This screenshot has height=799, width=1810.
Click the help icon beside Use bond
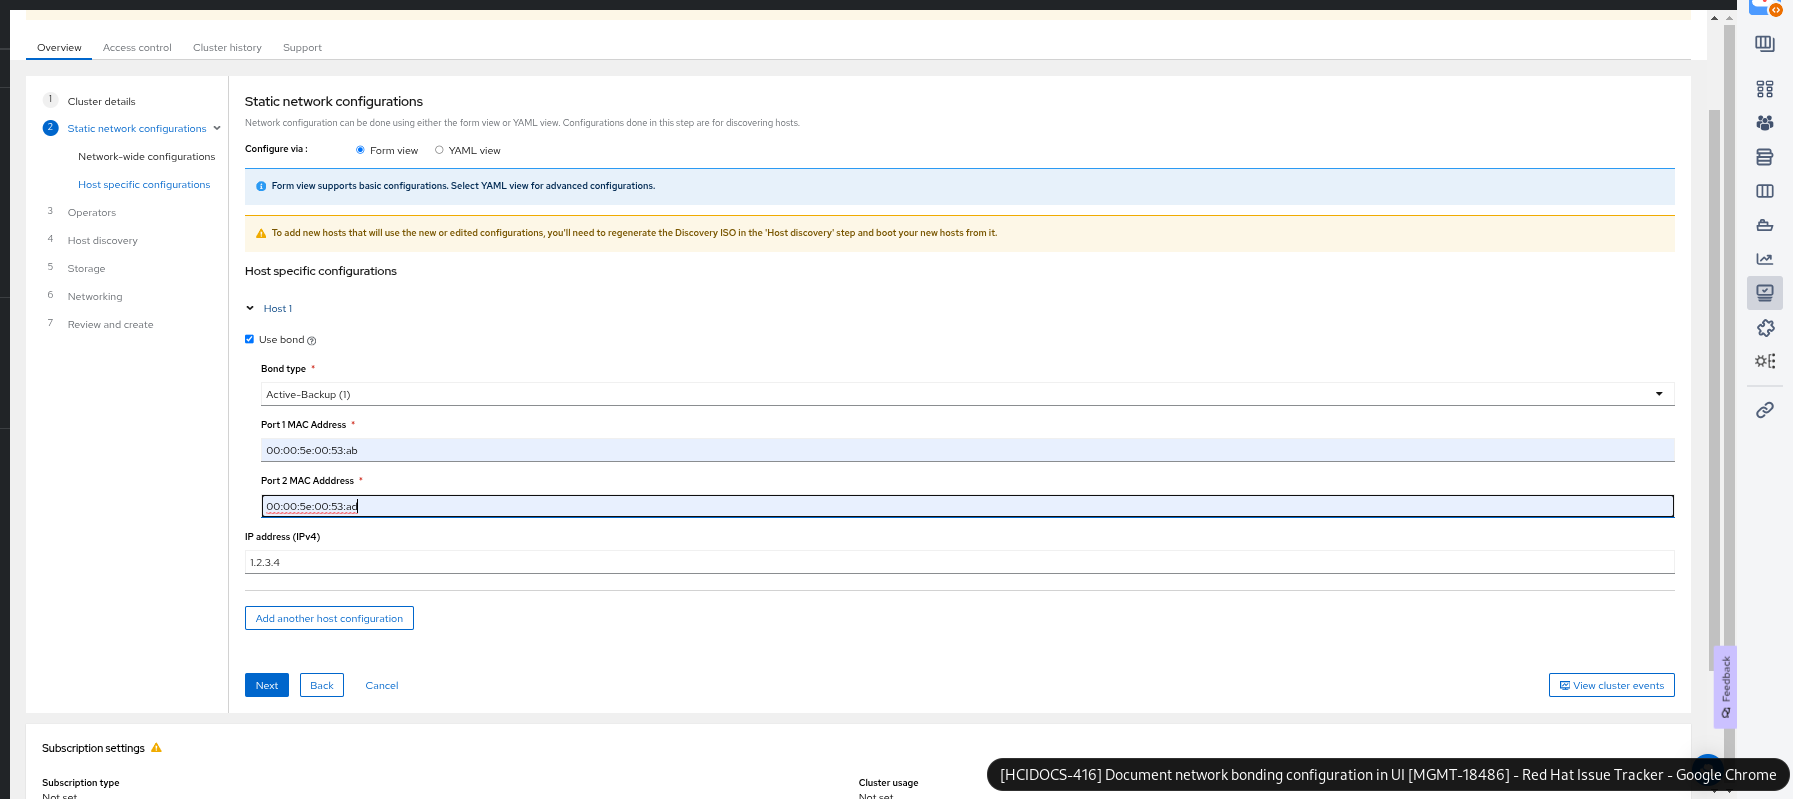tap(312, 341)
